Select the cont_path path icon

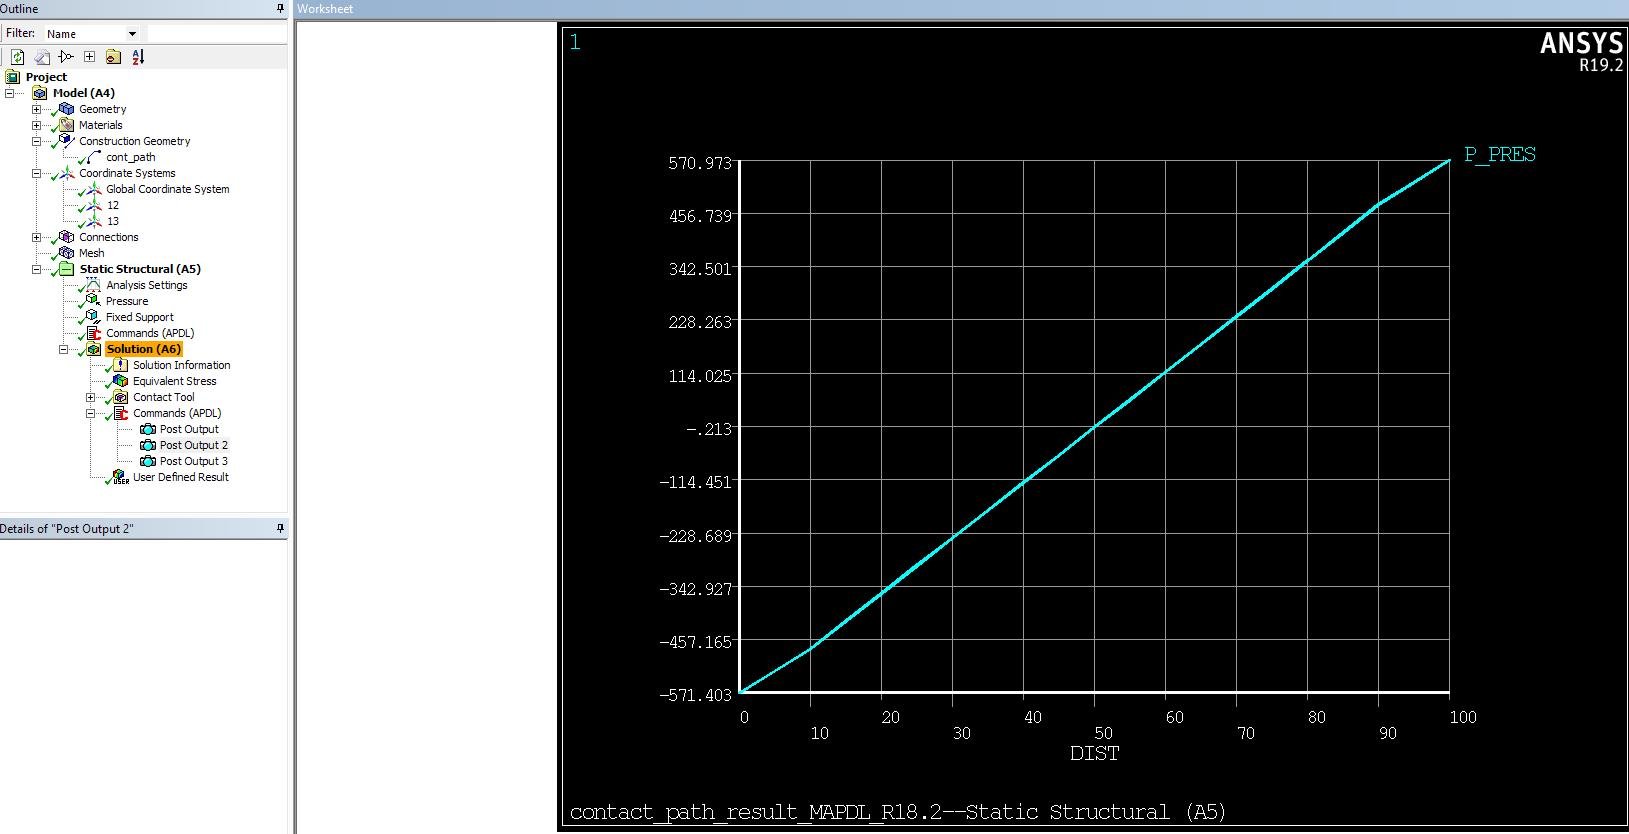[x=94, y=157]
